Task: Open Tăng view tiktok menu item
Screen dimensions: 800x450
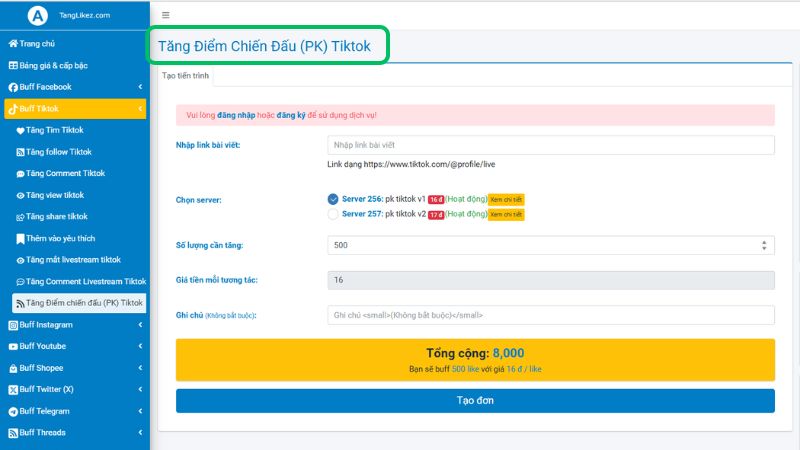Action: [79, 195]
